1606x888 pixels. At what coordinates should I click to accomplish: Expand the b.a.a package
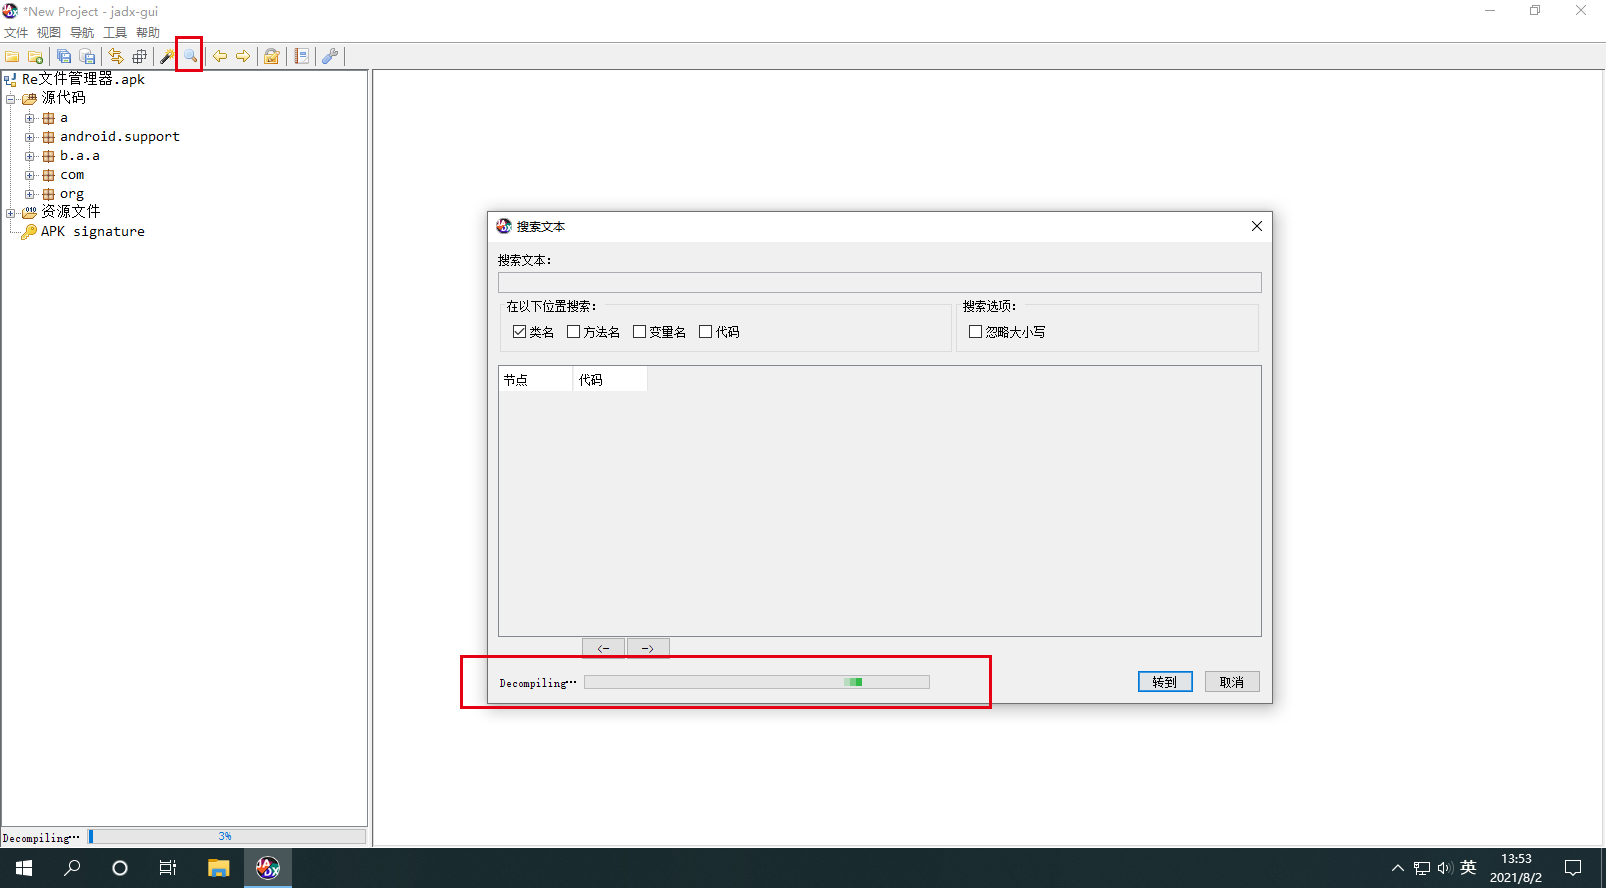coord(29,156)
